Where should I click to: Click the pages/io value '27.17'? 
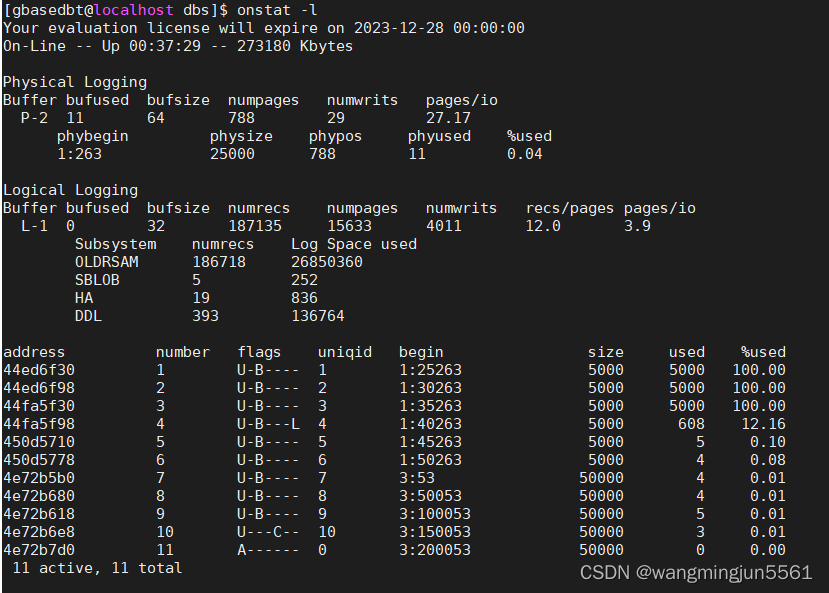(x=448, y=118)
